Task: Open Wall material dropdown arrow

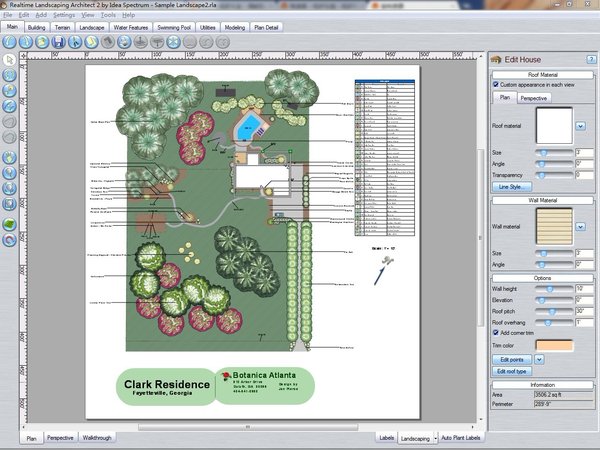Action: click(581, 228)
